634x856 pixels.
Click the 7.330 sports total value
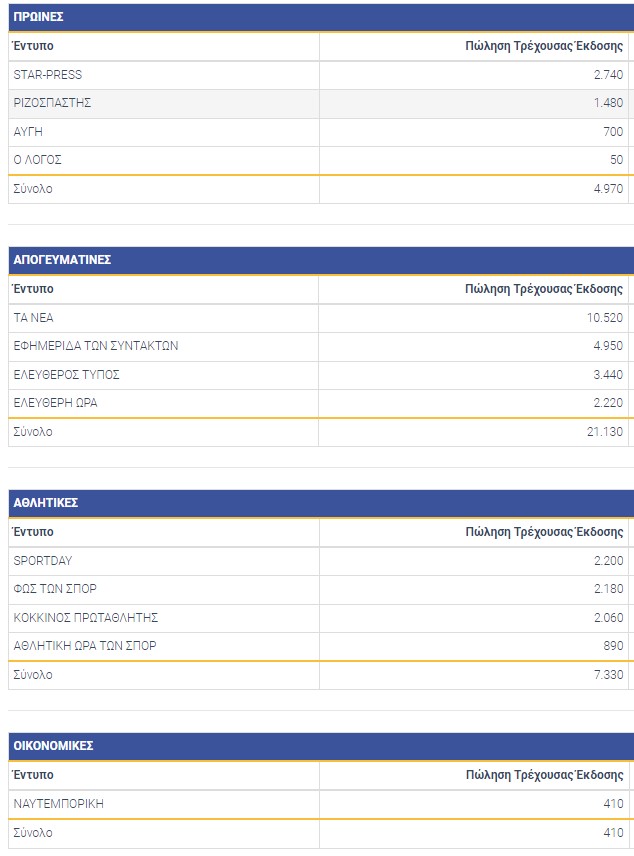tap(608, 675)
